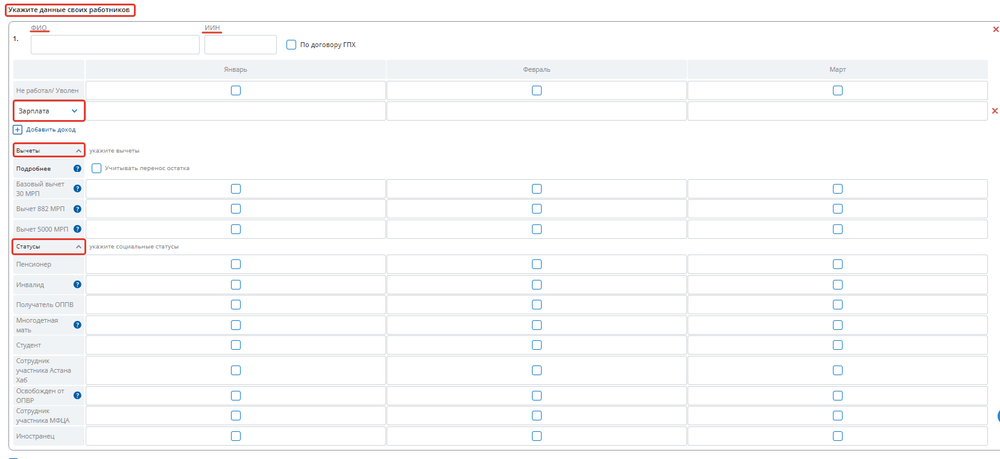Click 'укажите социальные статусы' hint text
Screen dimensions: 1000x459
[x=134, y=247]
